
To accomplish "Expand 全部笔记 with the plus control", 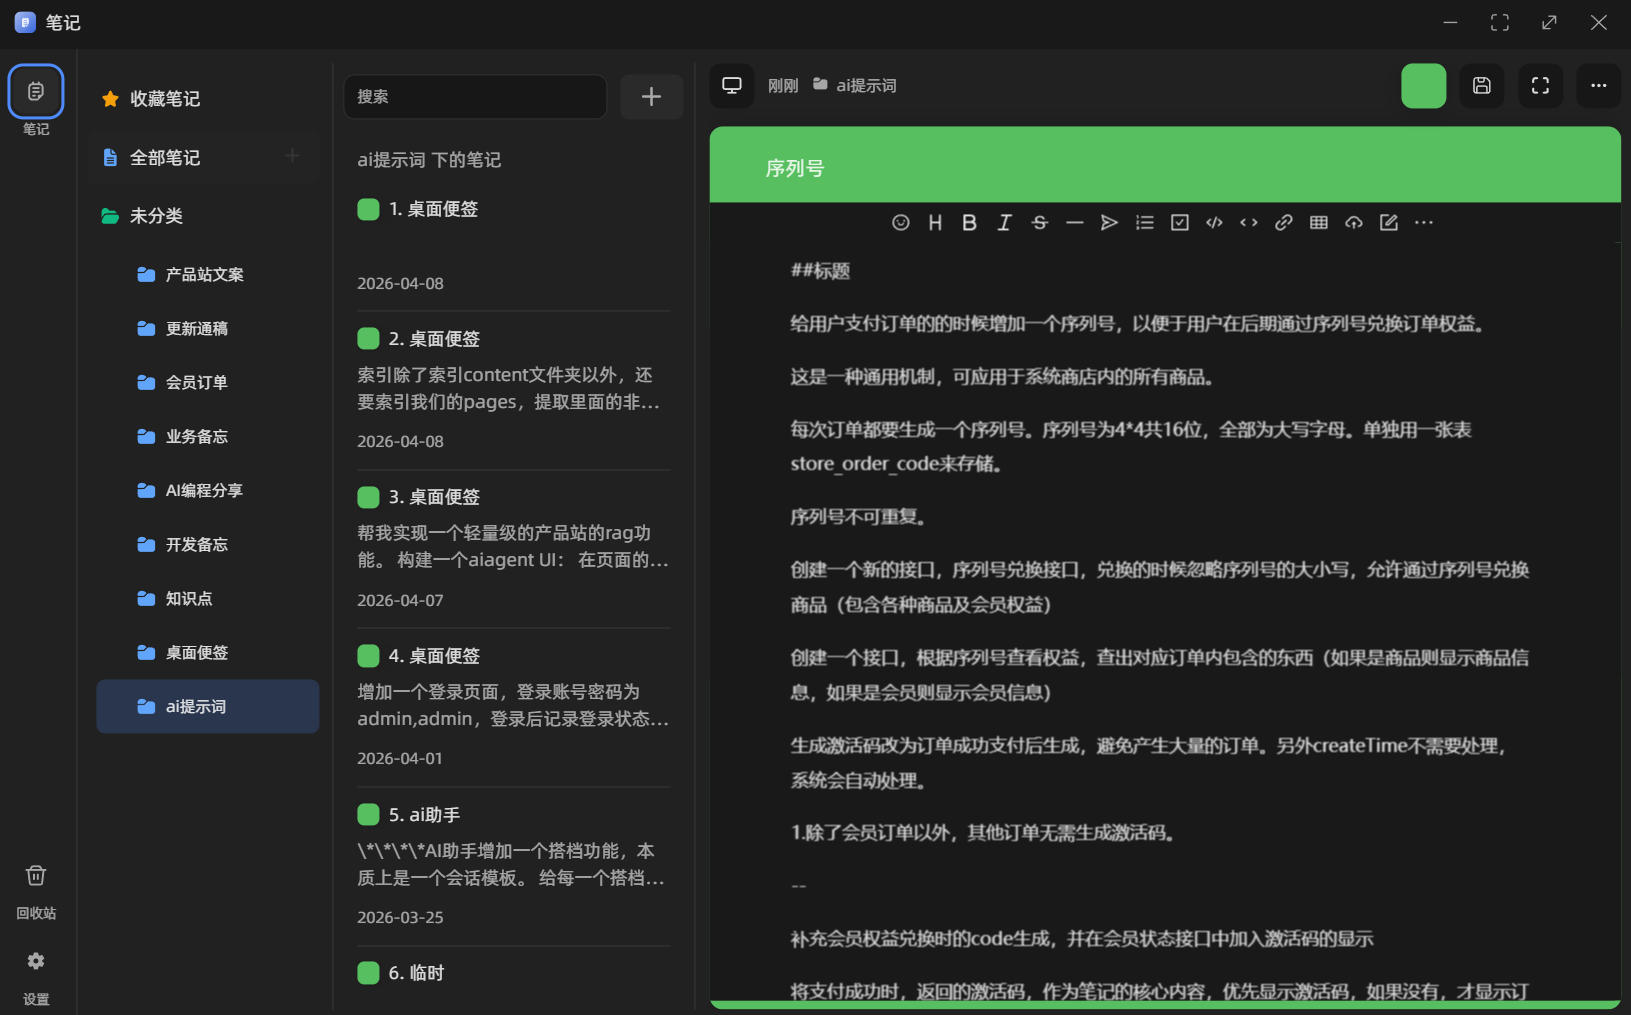I will [x=291, y=157].
